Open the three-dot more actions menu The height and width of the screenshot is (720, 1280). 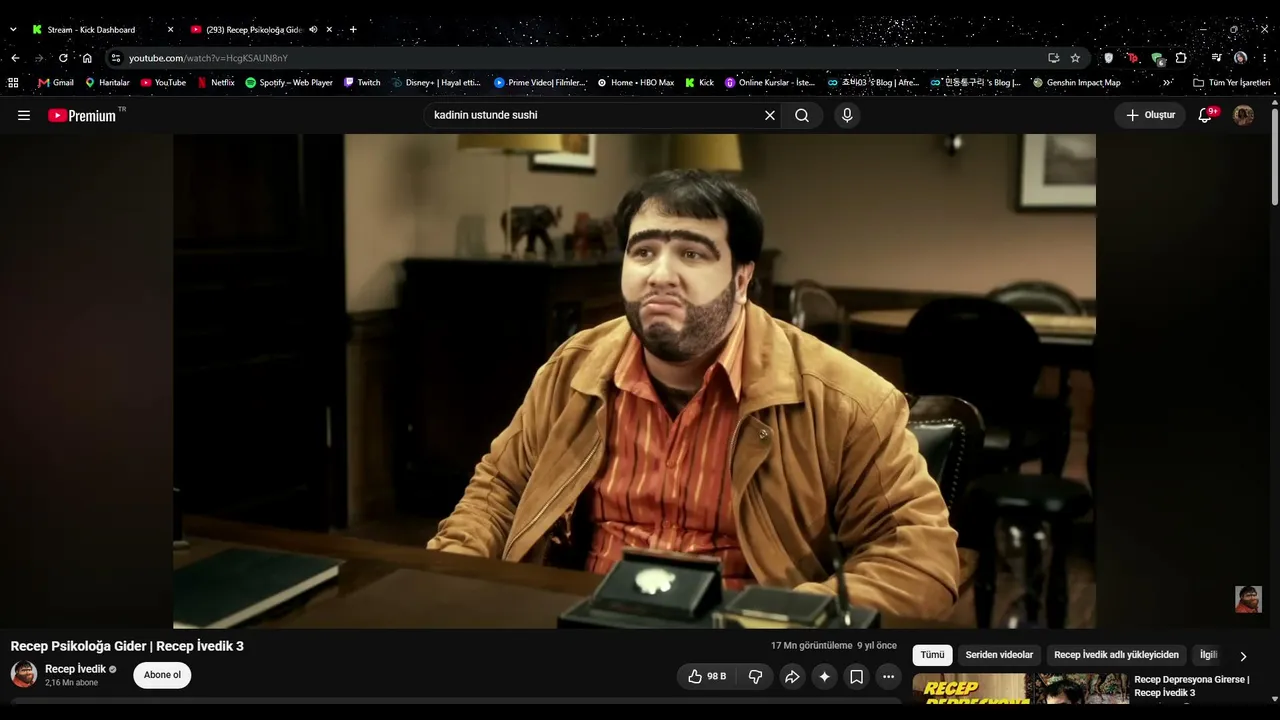point(888,677)
